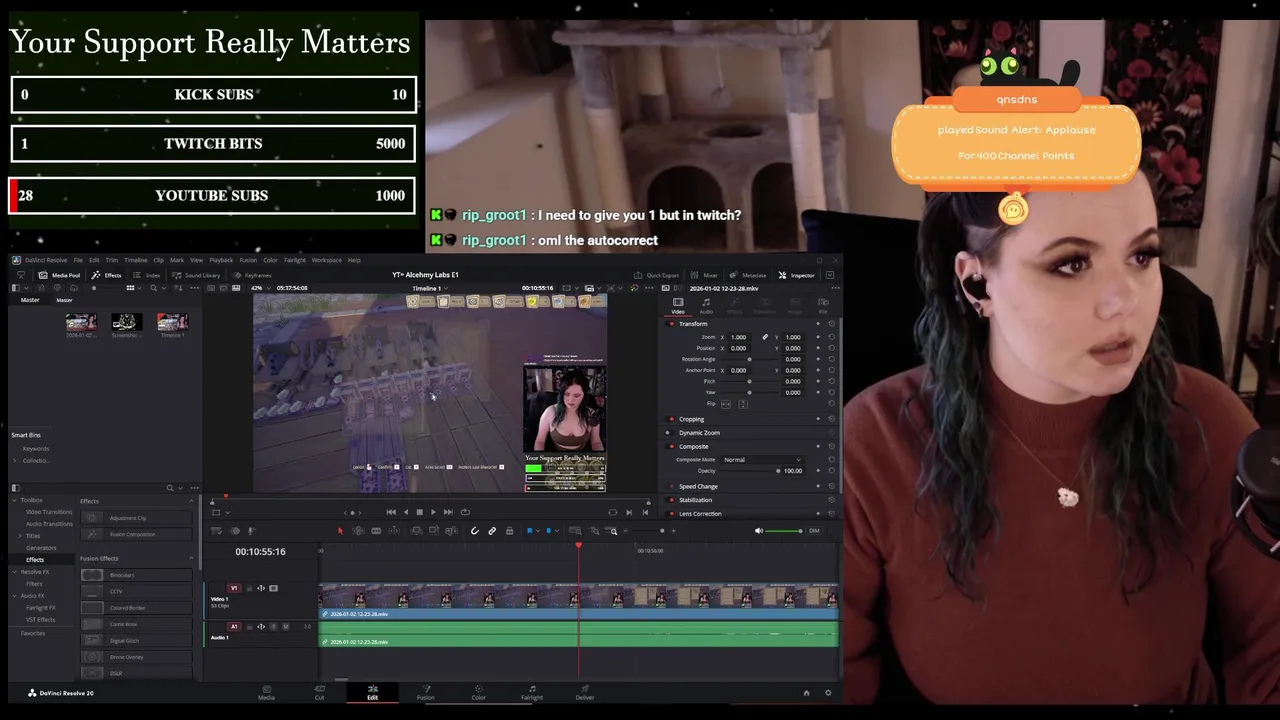Screen dimensions: 1280x720
Task: Open the Audio tab in Inspector
Action: pyautogui.click(x=706, y=305)
